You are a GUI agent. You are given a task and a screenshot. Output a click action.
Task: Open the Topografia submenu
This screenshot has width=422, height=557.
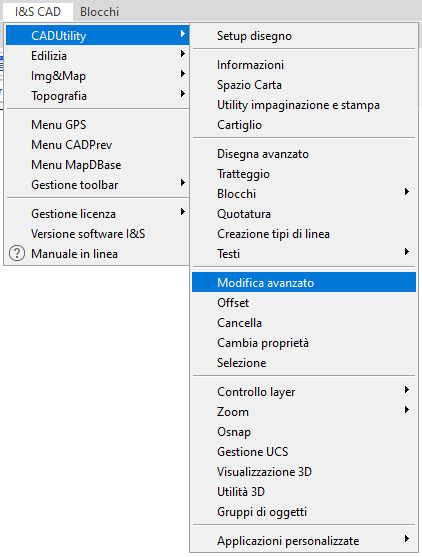(97, 96)
